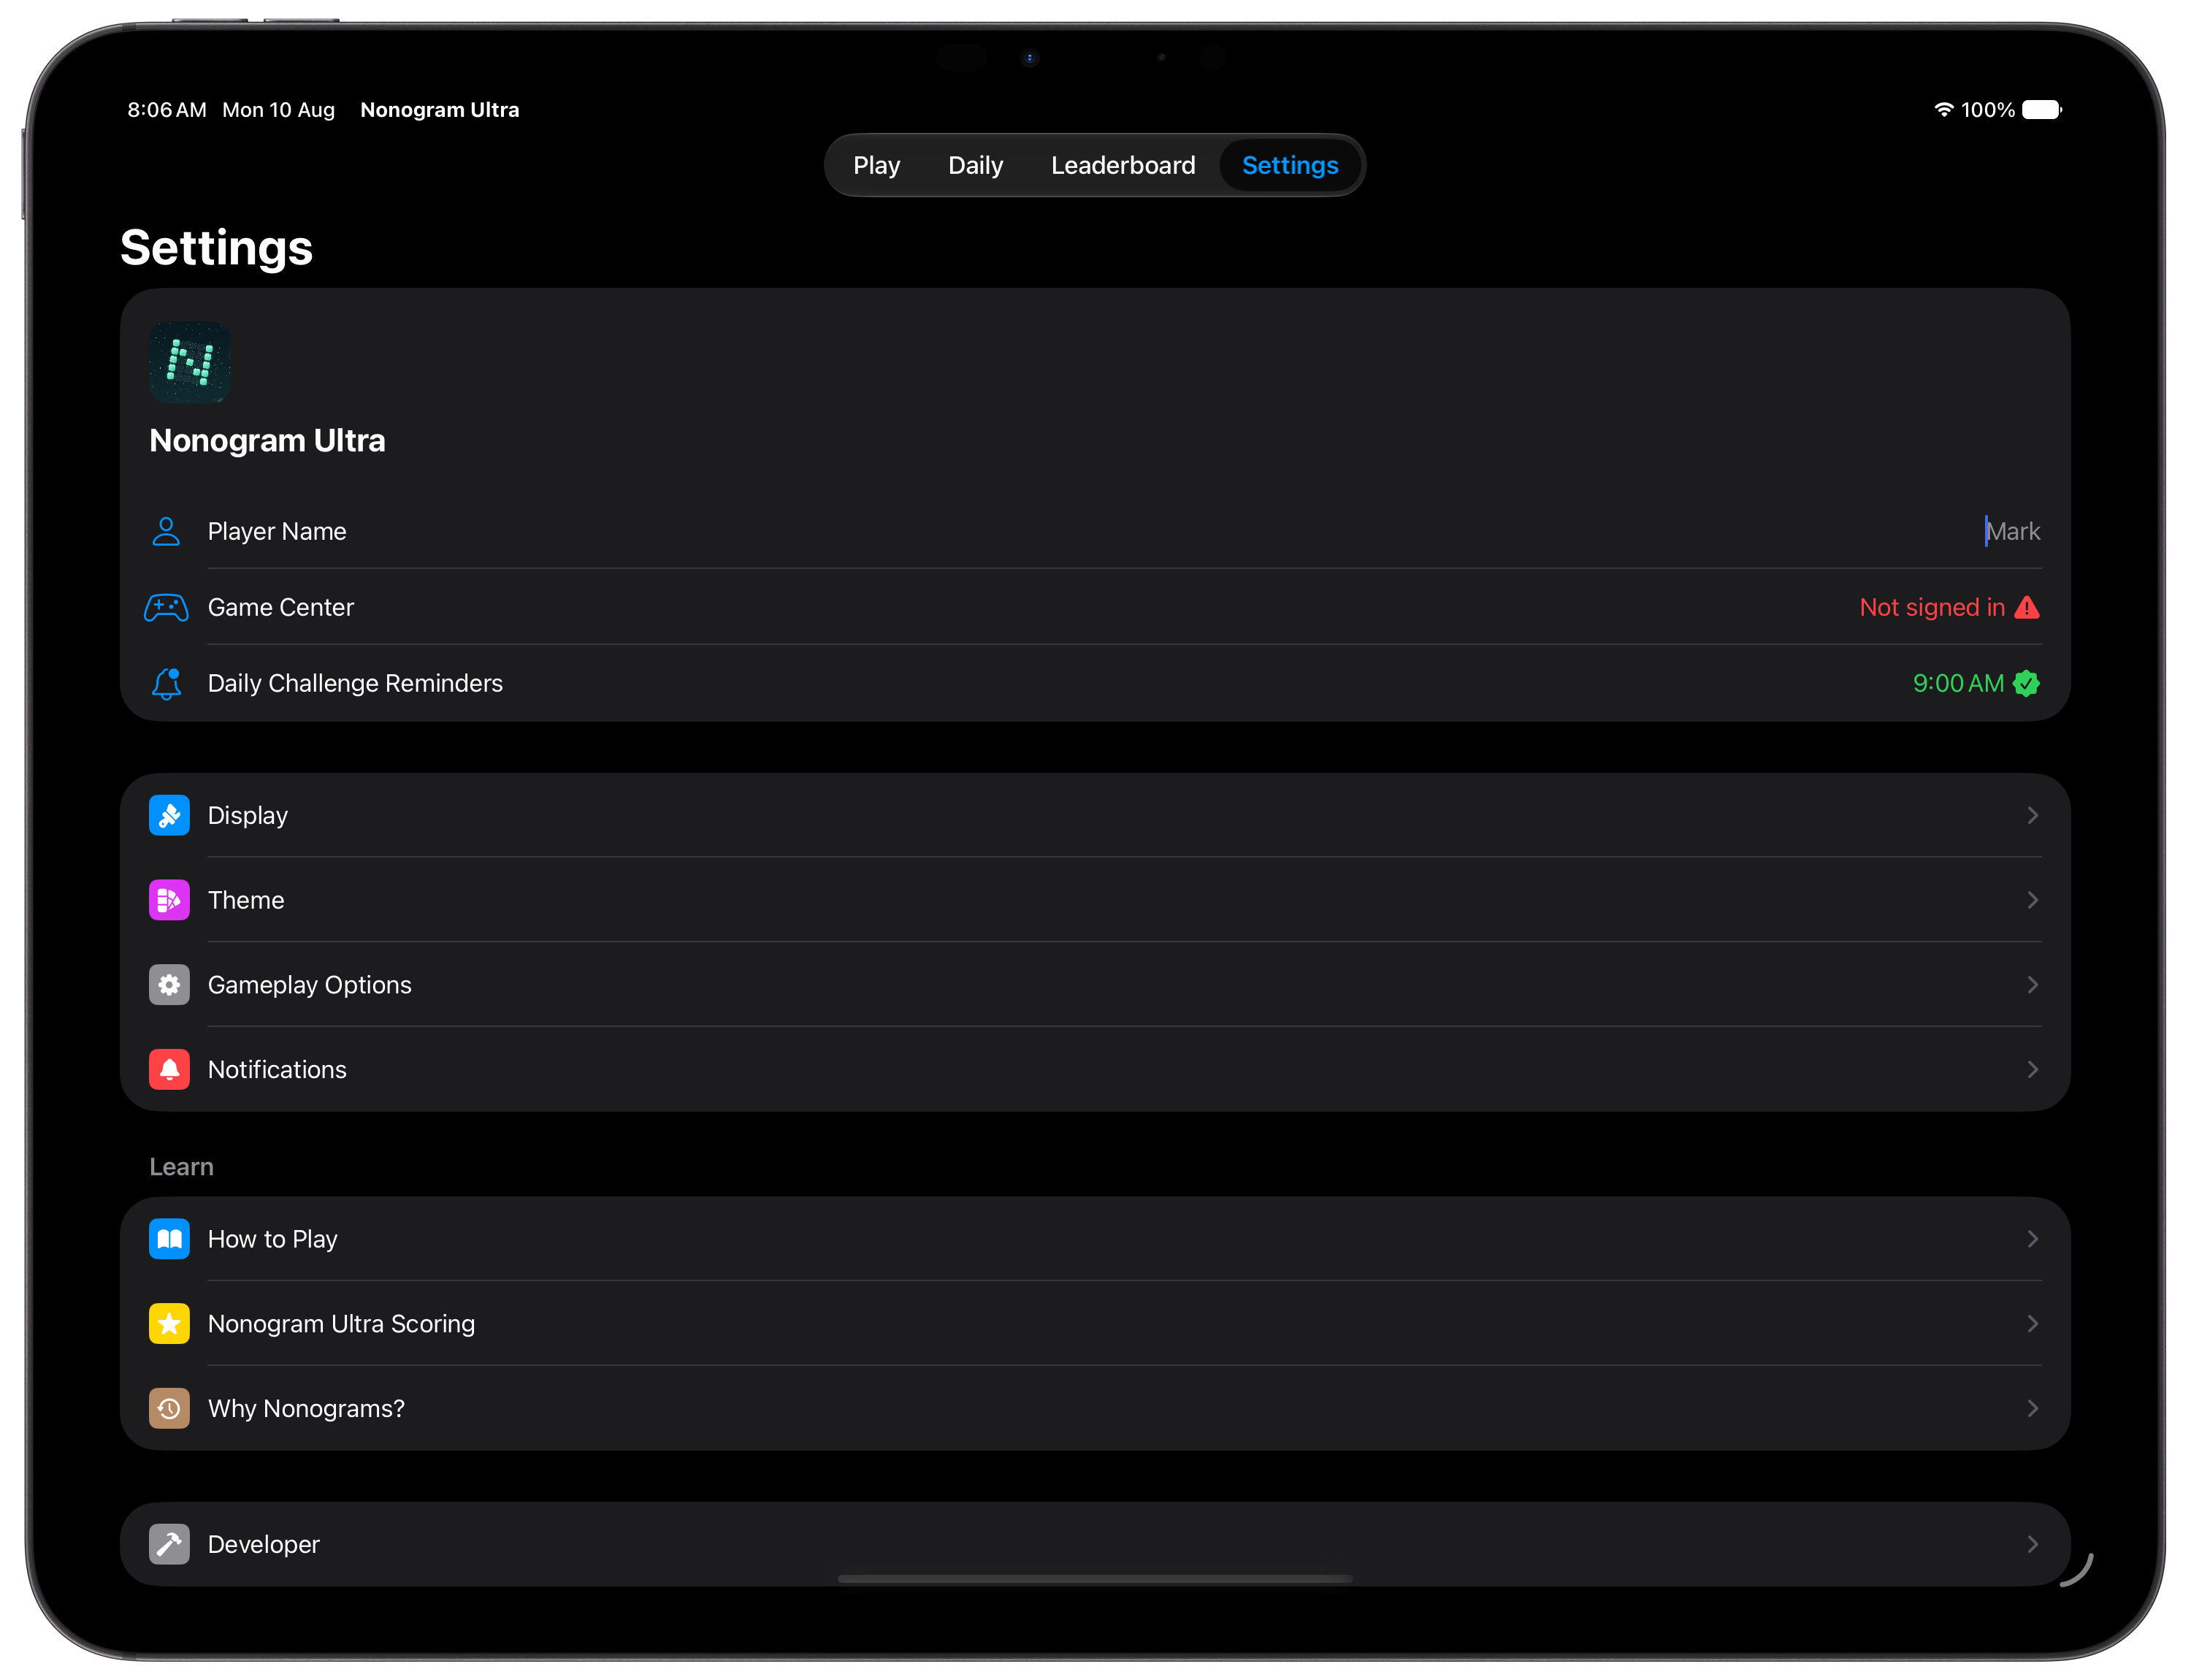This screenshot has width=2191, height=1680.
Task: Tap the Player Name person icon
Action: 166,531
